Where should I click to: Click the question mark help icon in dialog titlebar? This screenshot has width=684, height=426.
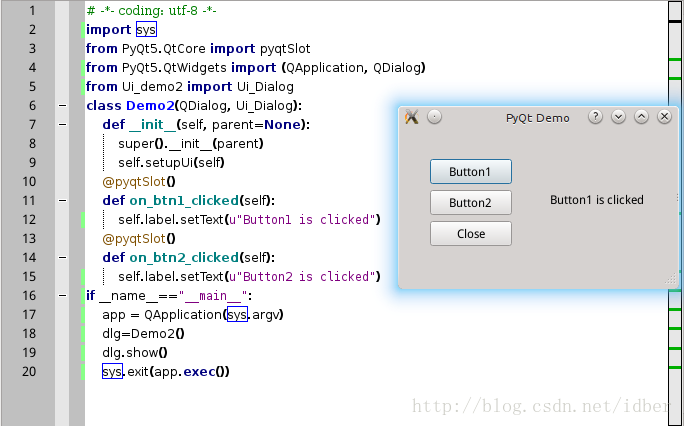point(595,117)
